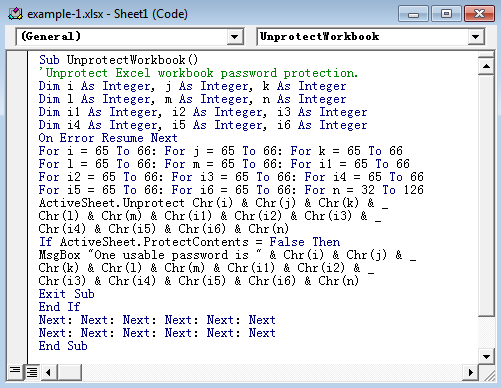The width and height of the screenshot is (501, 388).
Task: Click the 'End Sub' line
Action: click(63, 346)
